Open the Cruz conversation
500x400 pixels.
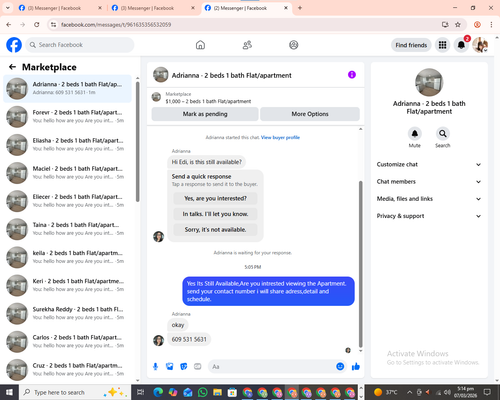click(67, 370)
